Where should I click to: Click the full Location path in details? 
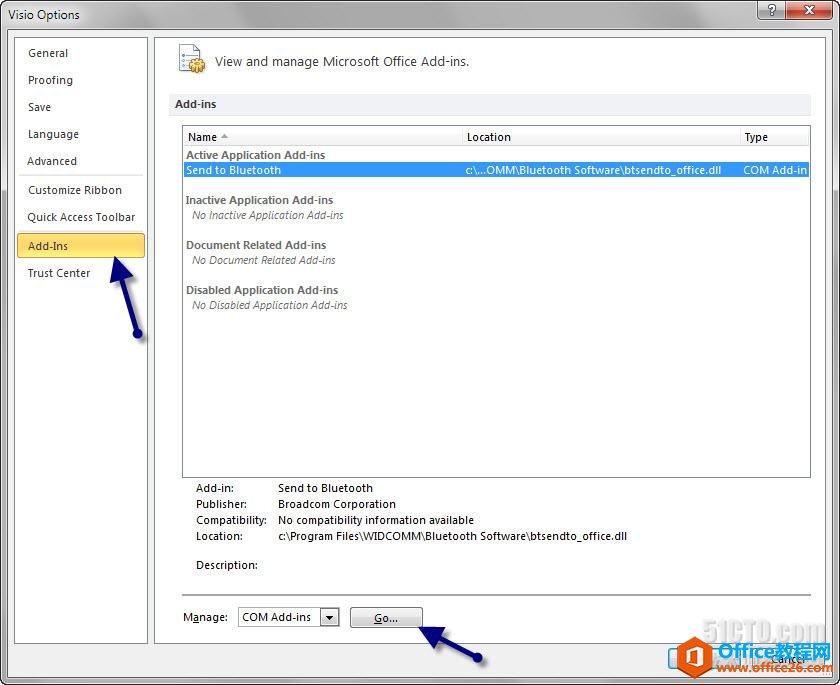click(453, 537)
